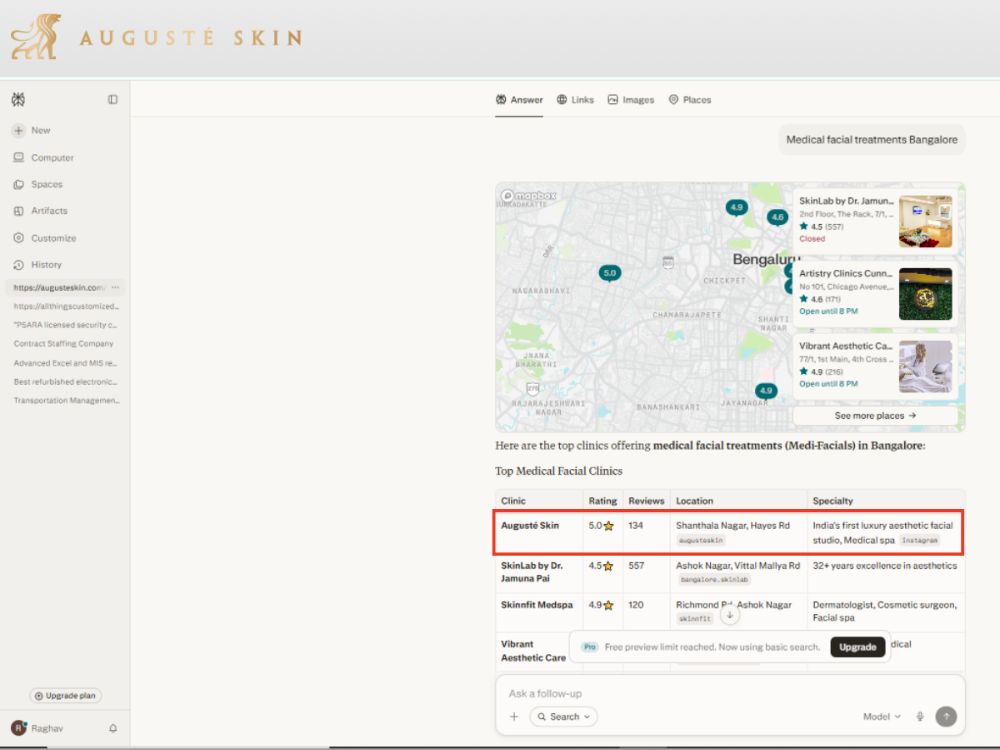The height and width of the screenshot is (750, 1000).
Task: Click the Upgrade plan button in sidebar
Action: coord(66,695)
